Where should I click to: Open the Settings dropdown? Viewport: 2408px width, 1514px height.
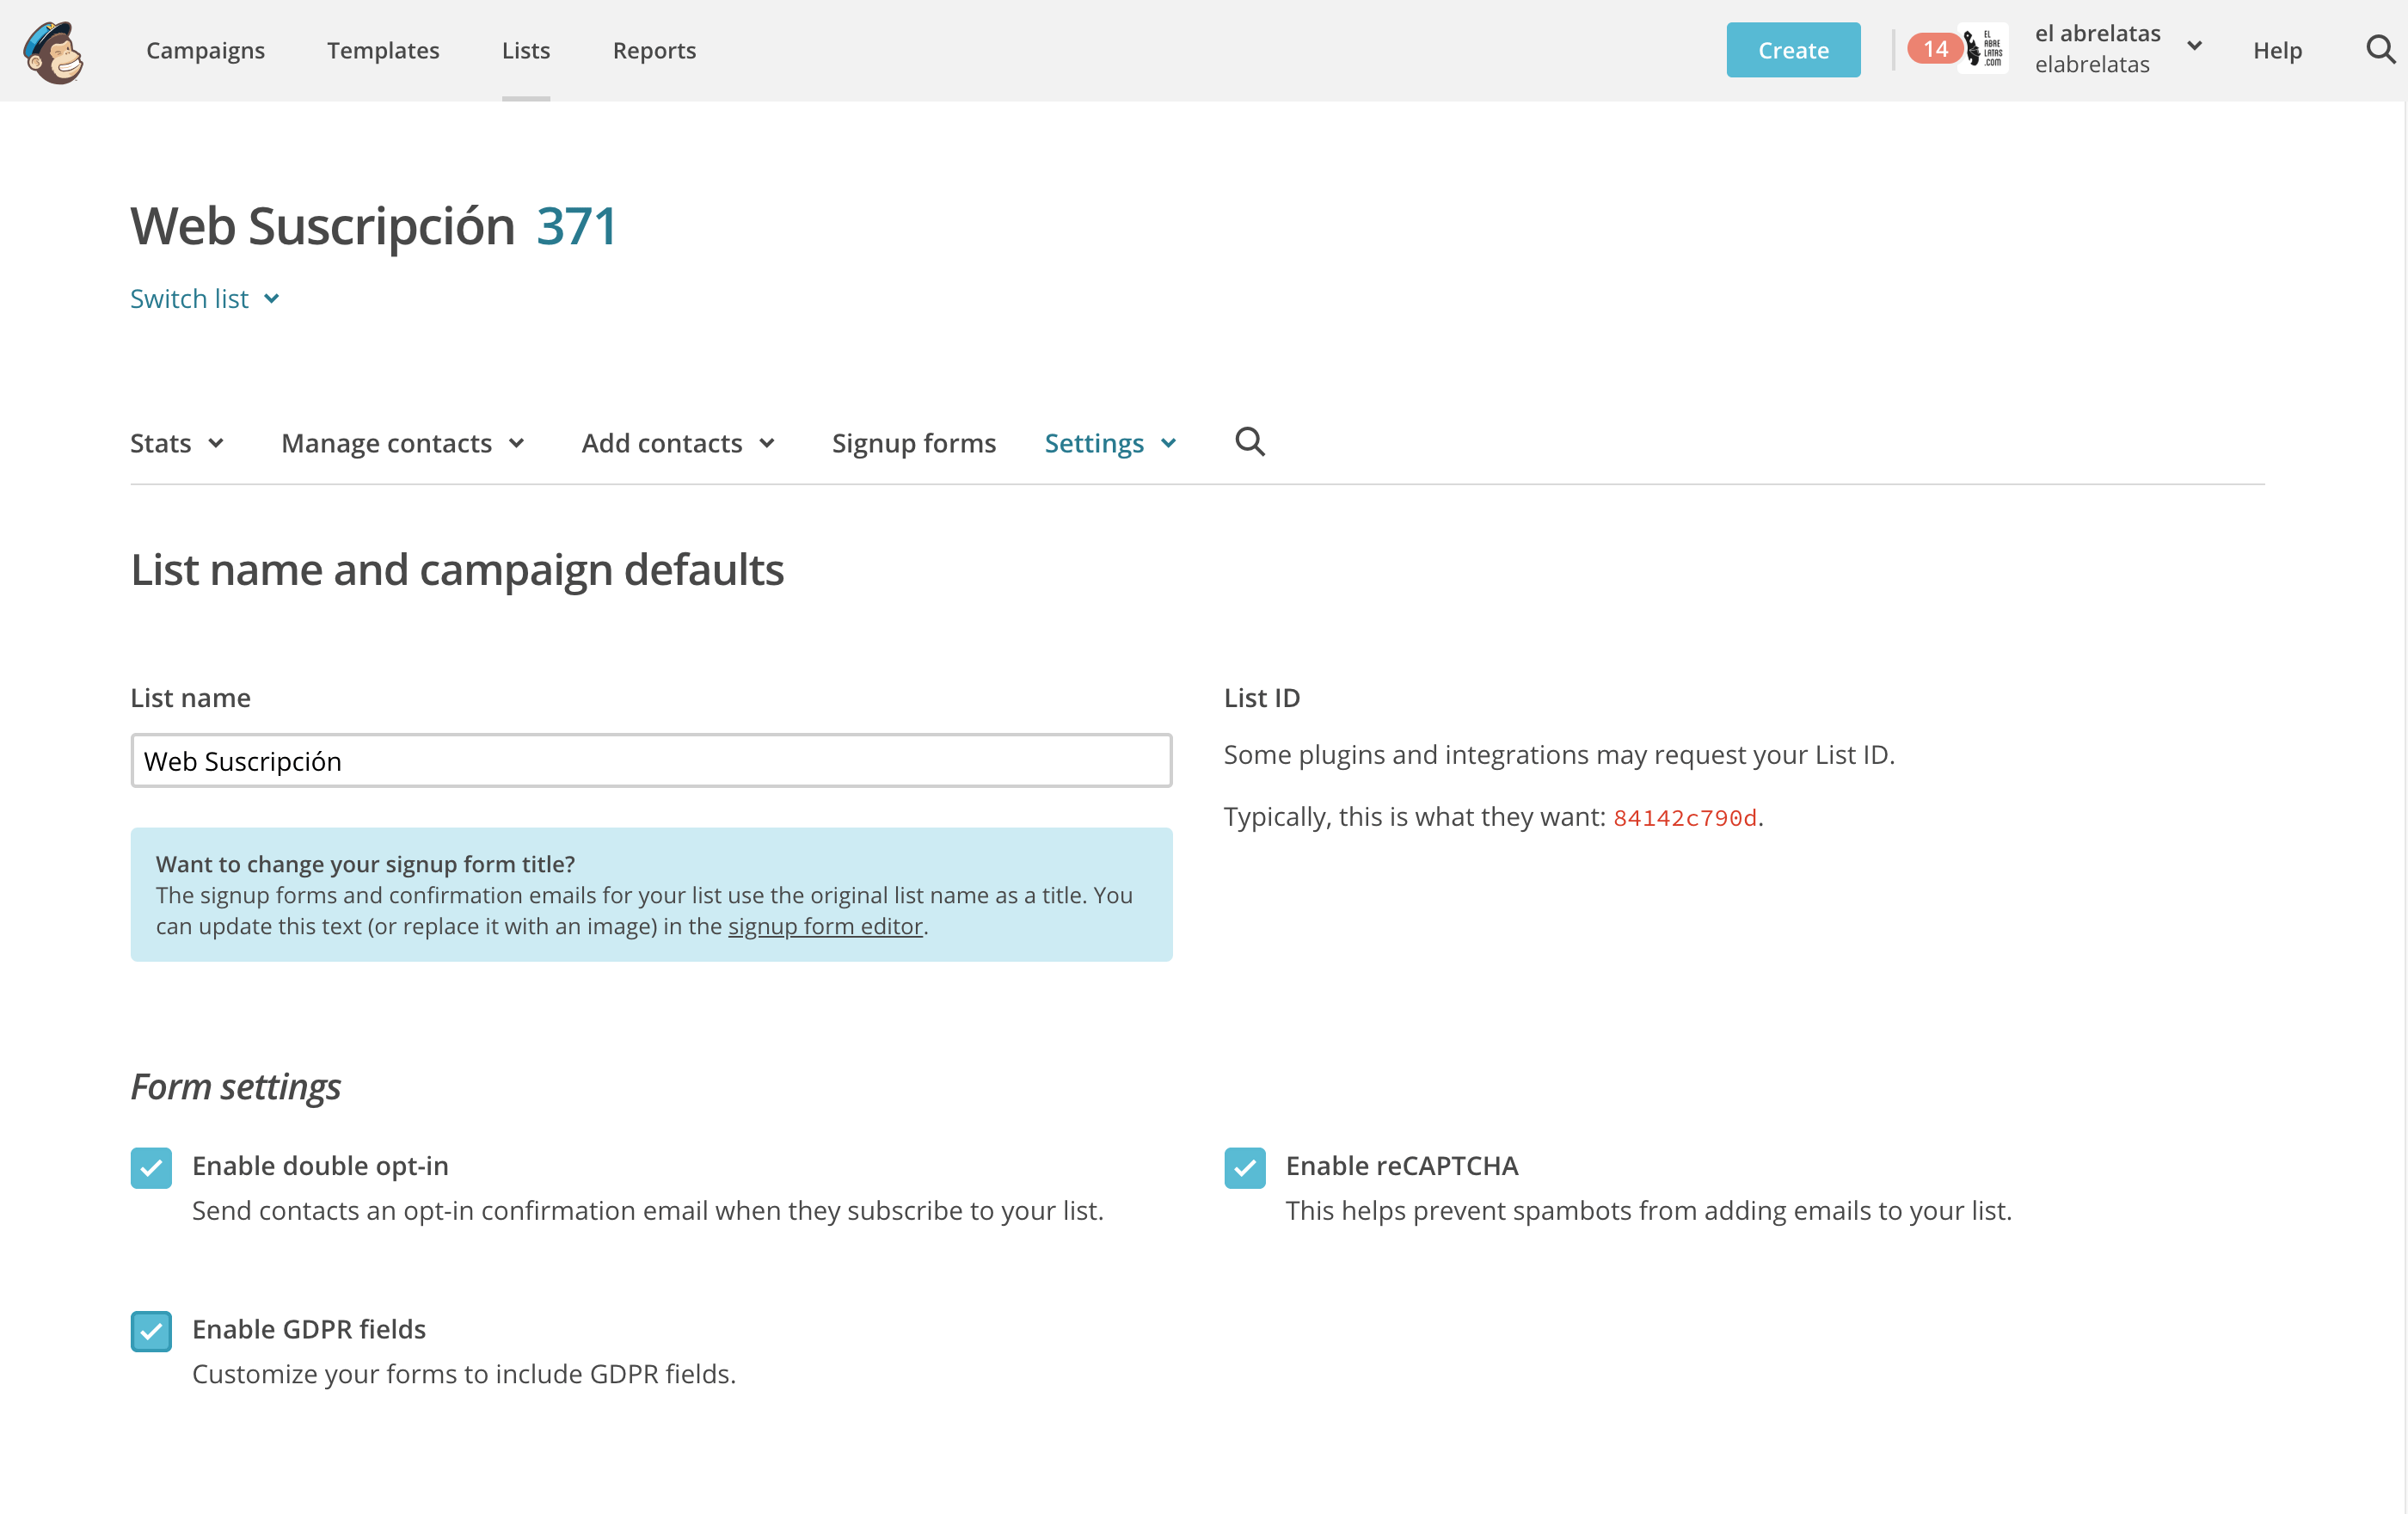pos(1110,443)
